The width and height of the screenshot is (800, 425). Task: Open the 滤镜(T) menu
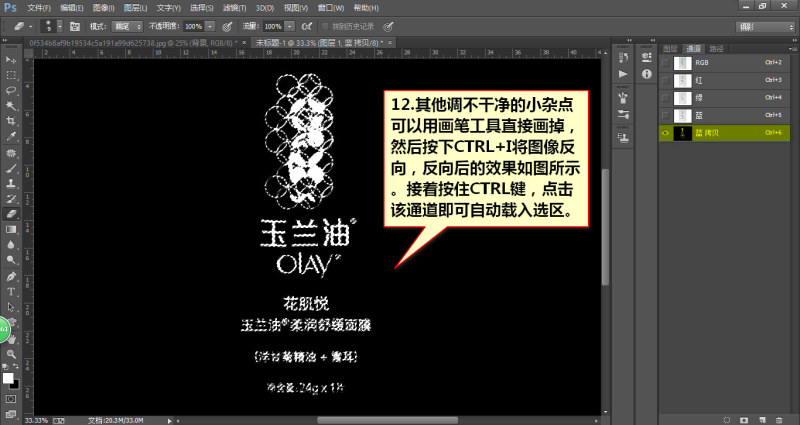[234, 8]
